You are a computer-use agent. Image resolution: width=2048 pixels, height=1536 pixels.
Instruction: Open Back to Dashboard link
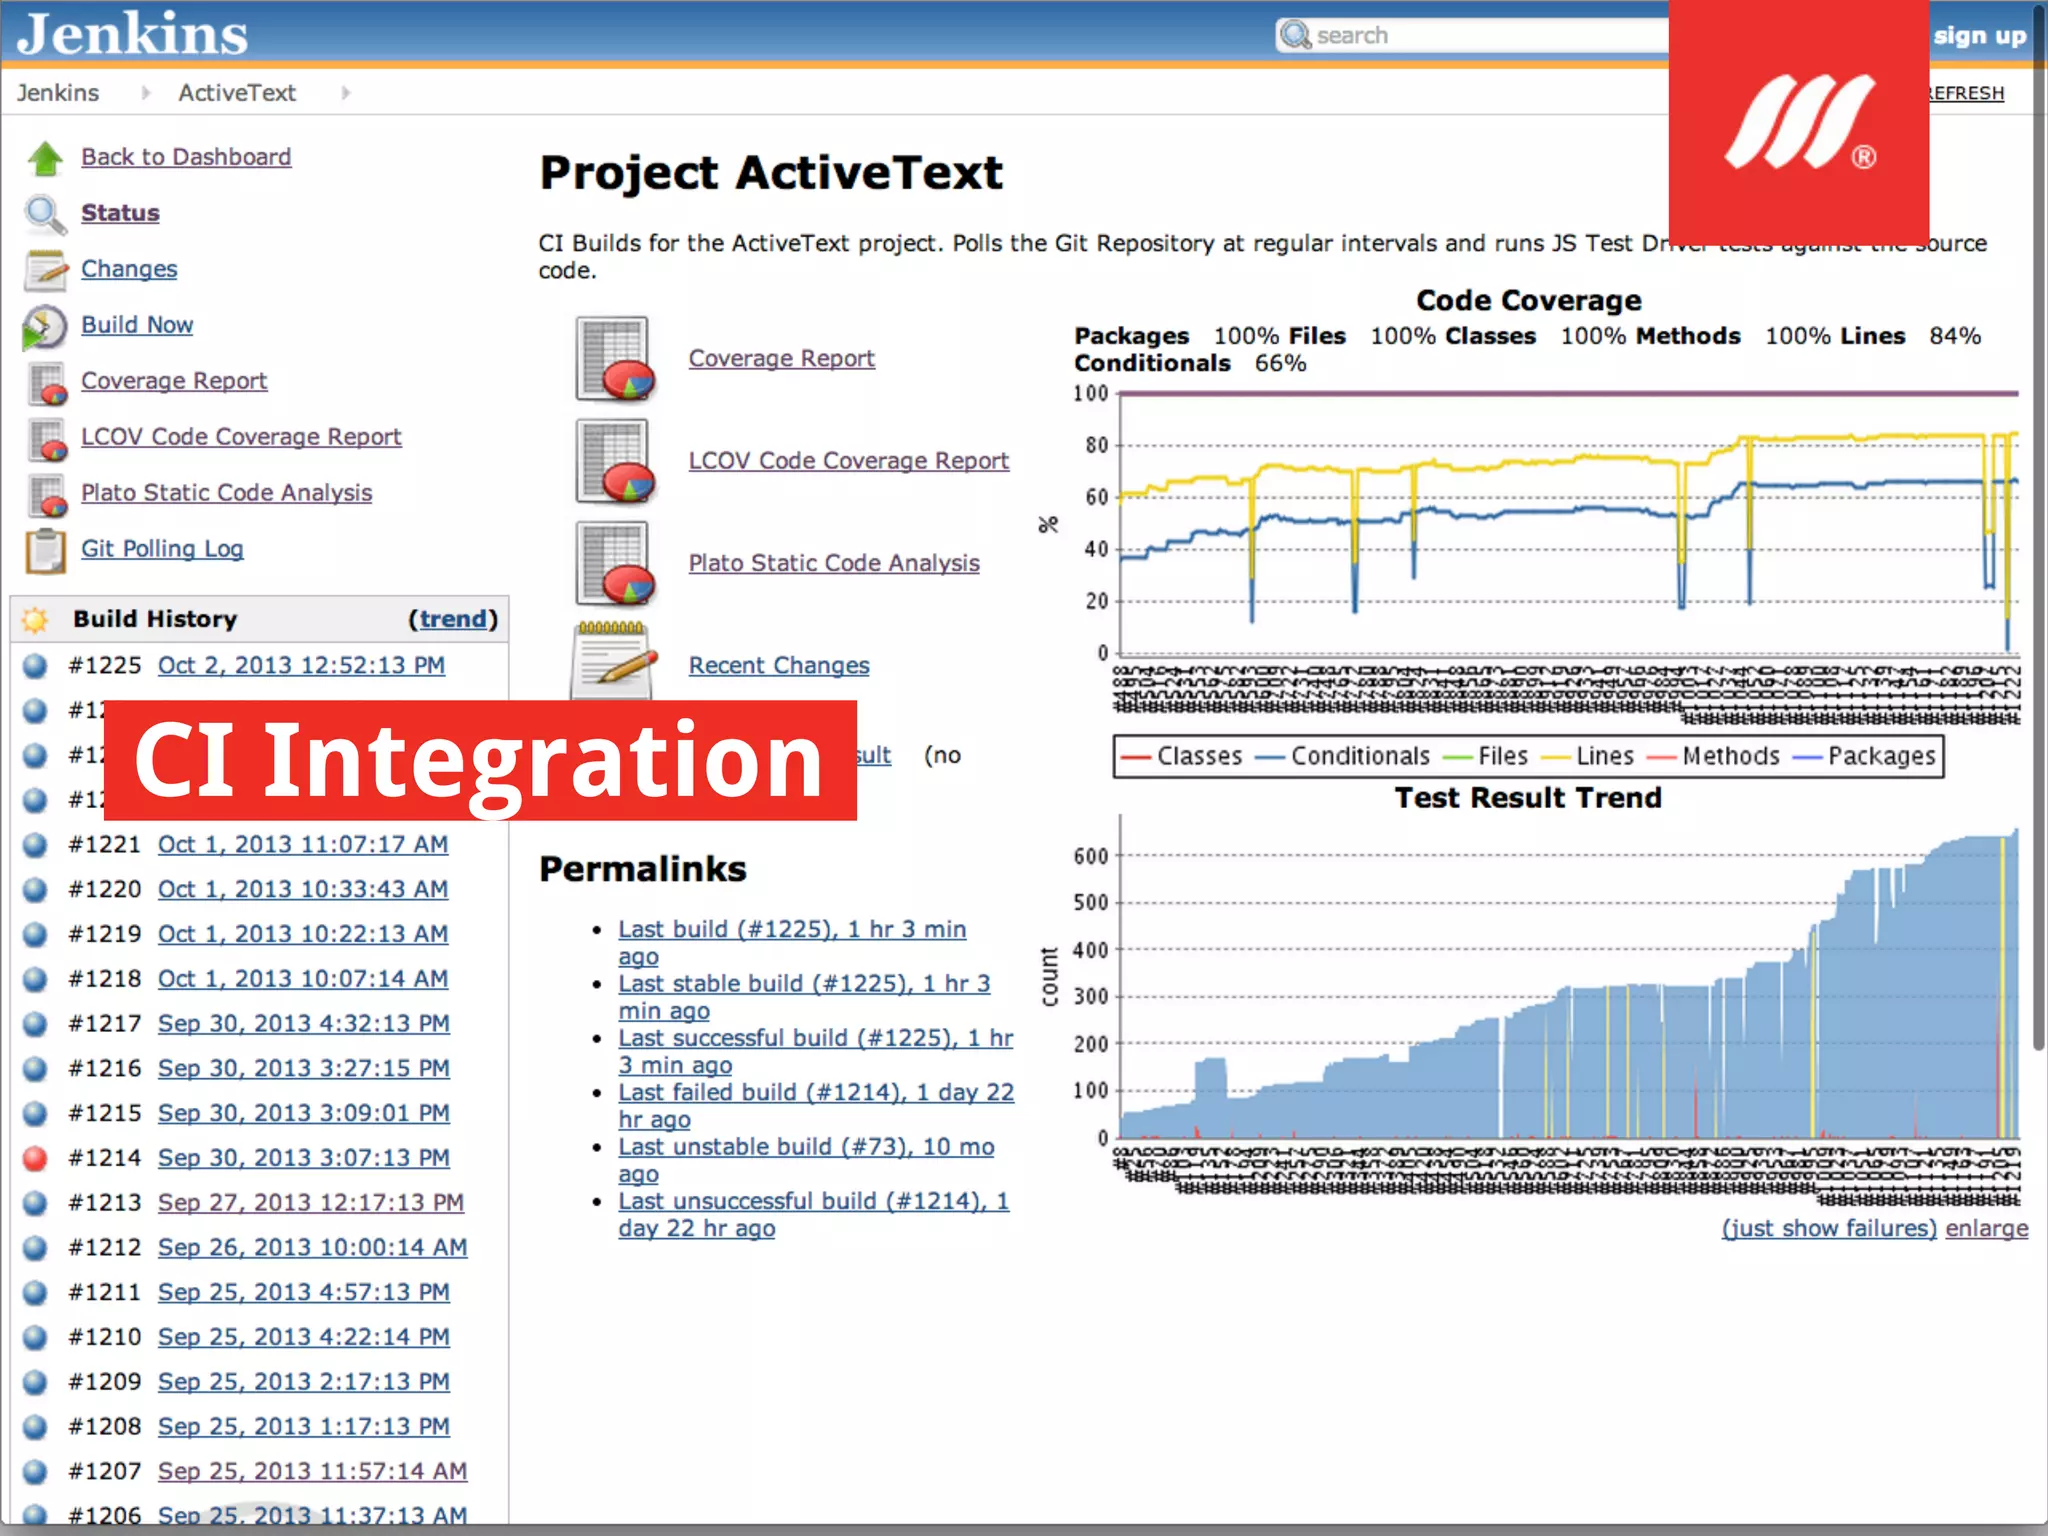tap(186, 157)
